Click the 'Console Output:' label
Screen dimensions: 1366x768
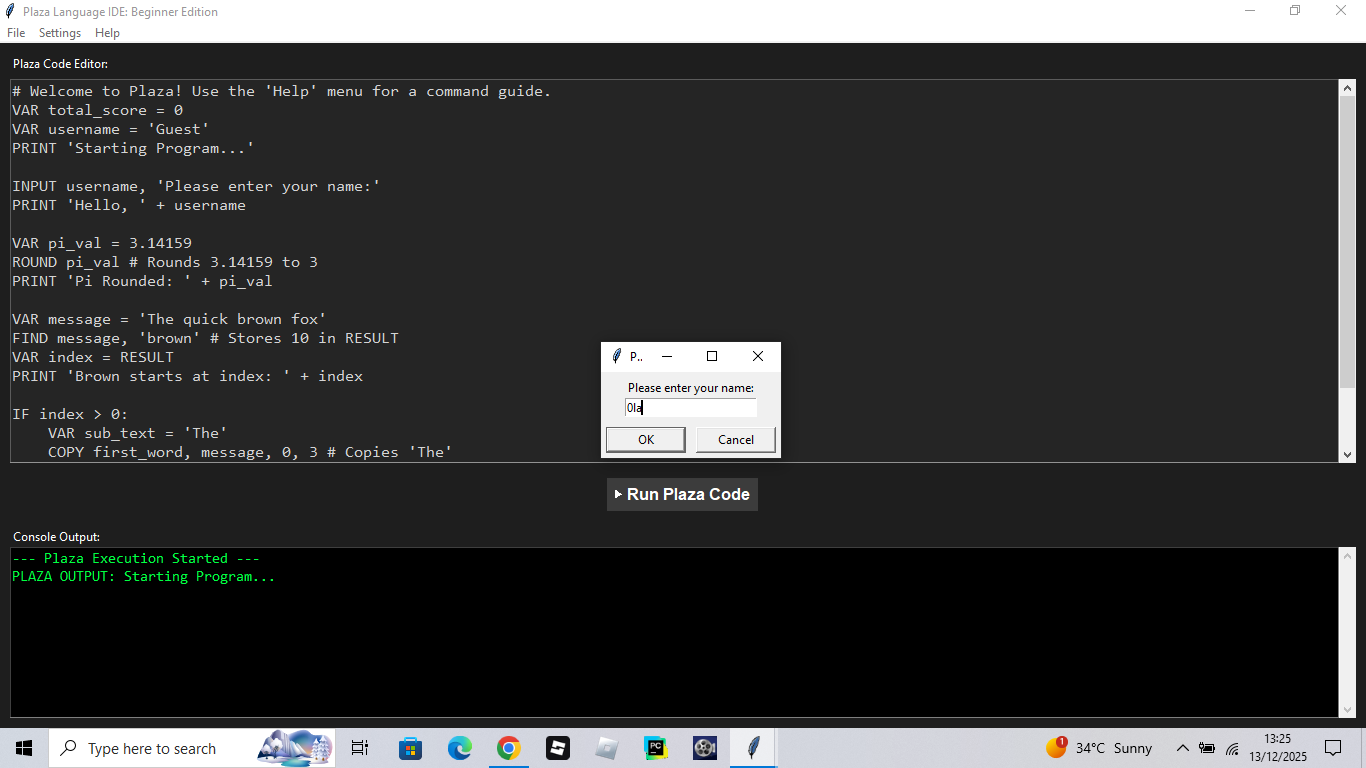(56, 537)
